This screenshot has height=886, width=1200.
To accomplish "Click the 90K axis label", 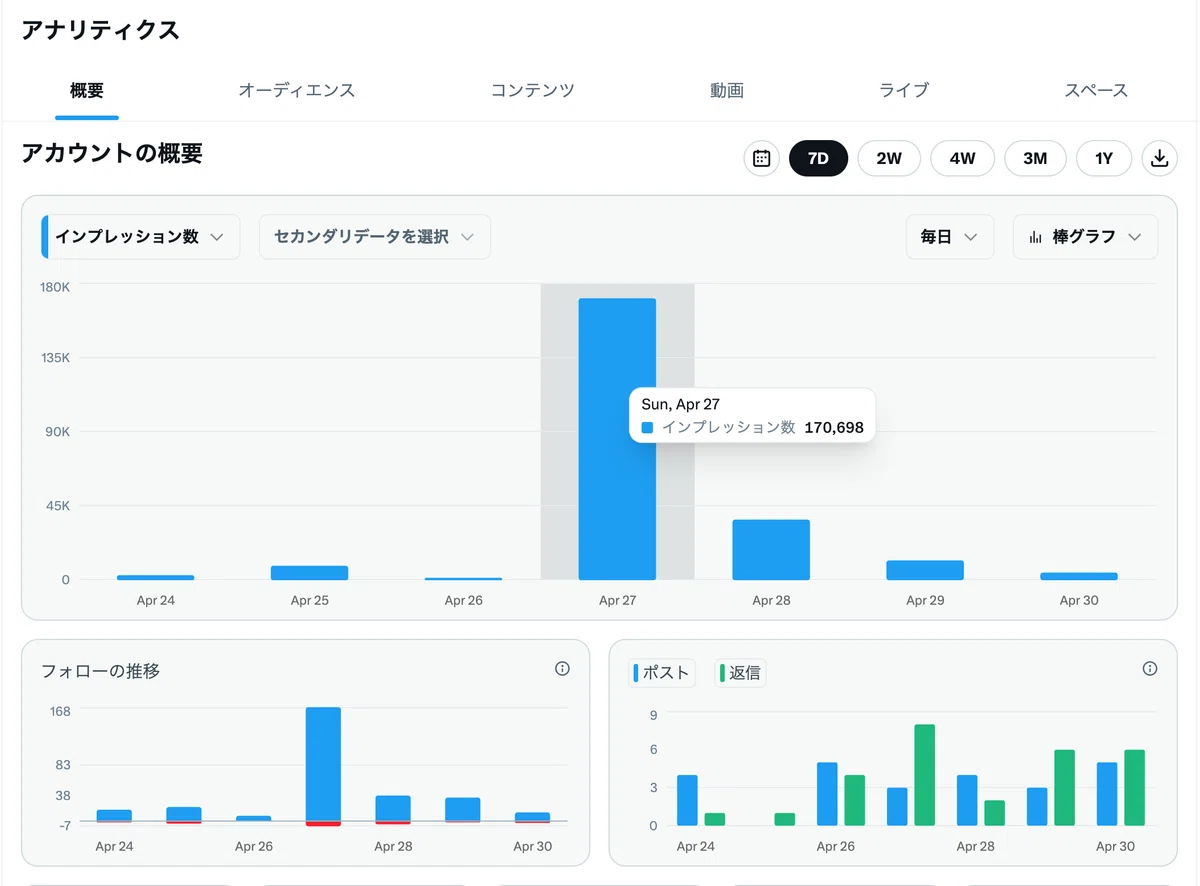I will (58, 432).
